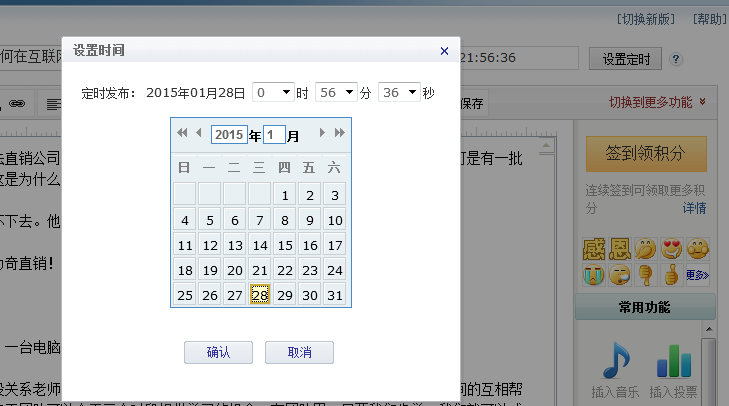The height and width of the screenshot is (406, 729).
Task: Confirm with the 确认 button
Action: (x=219, y=353)
